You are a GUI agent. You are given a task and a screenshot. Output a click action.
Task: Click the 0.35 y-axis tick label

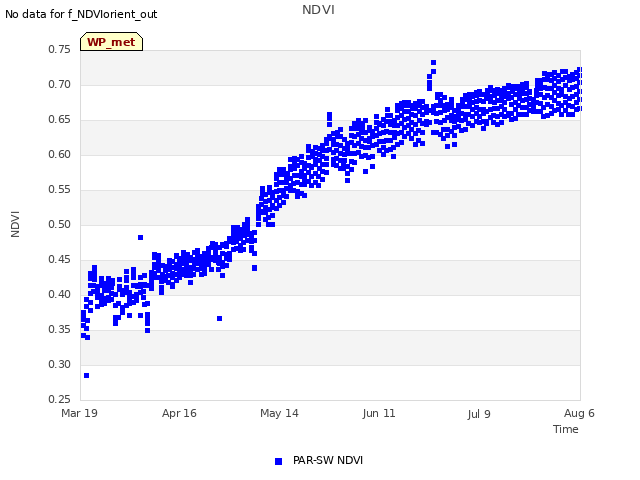coord(60,329)
